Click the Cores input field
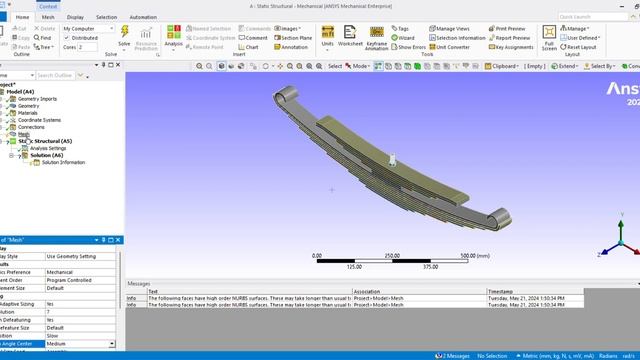Image resolution: width=640 pixels, height=360 pixels. (x=88, y=47)
